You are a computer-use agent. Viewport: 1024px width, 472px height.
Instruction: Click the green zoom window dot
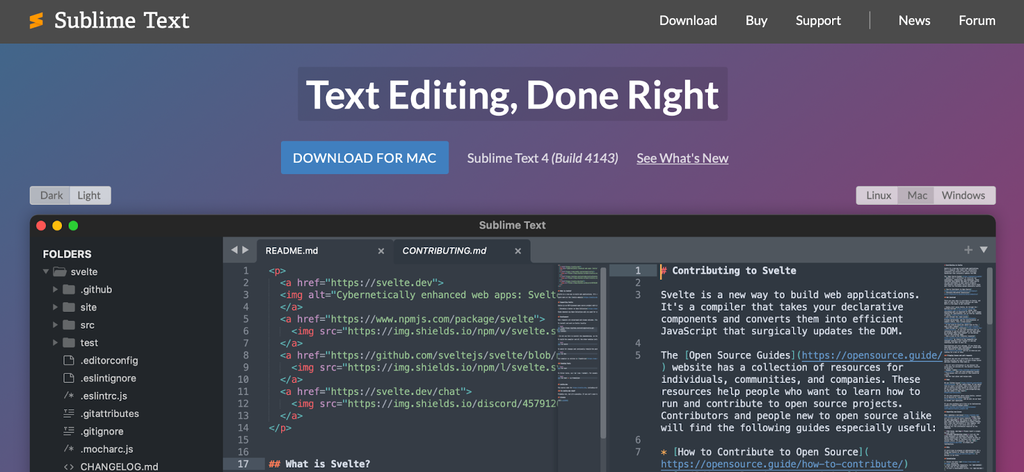(x=73, y=226)
